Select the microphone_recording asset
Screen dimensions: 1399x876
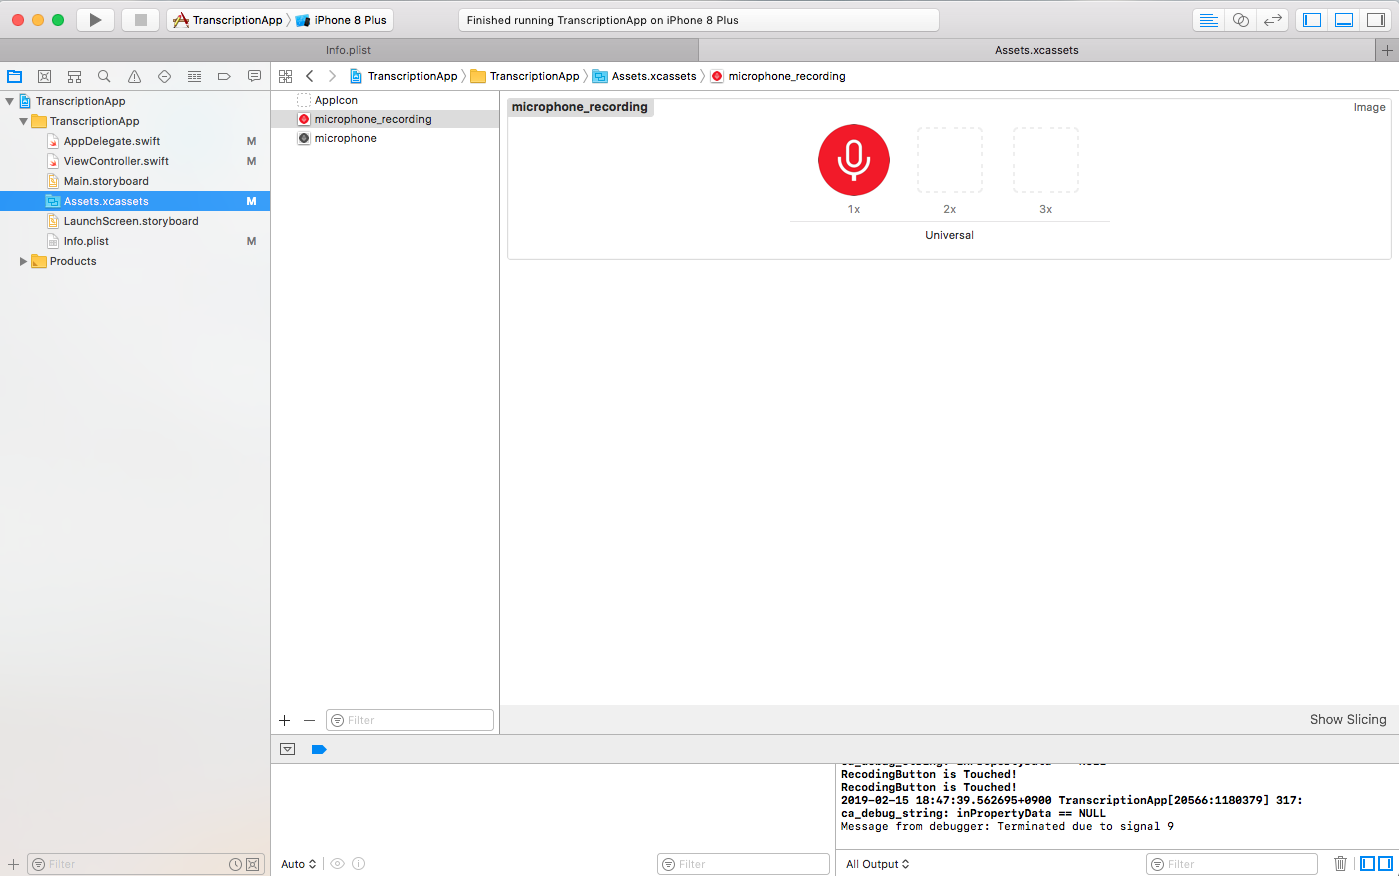point(385,119)
